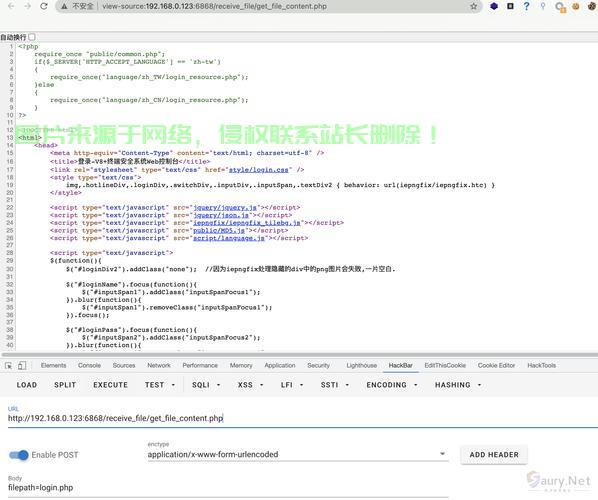Open the jquery/jquery.js source link
The width and height of the screenshot is (598, 500).
(225, 207)
